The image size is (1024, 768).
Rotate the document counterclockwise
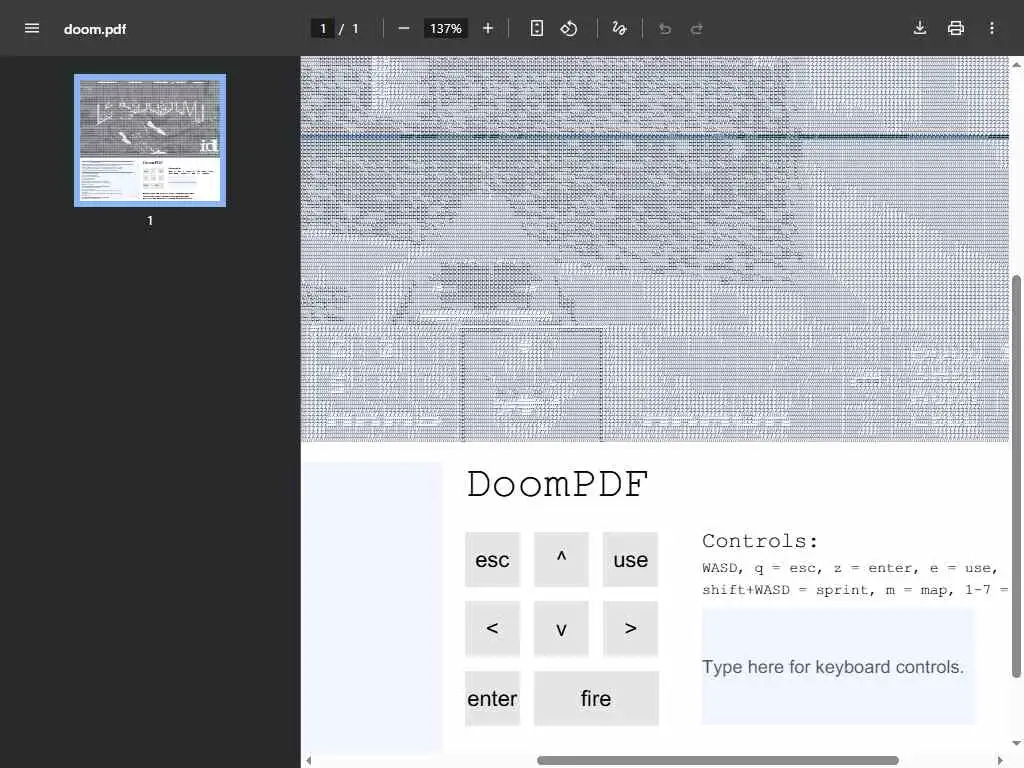coord(569,28)
